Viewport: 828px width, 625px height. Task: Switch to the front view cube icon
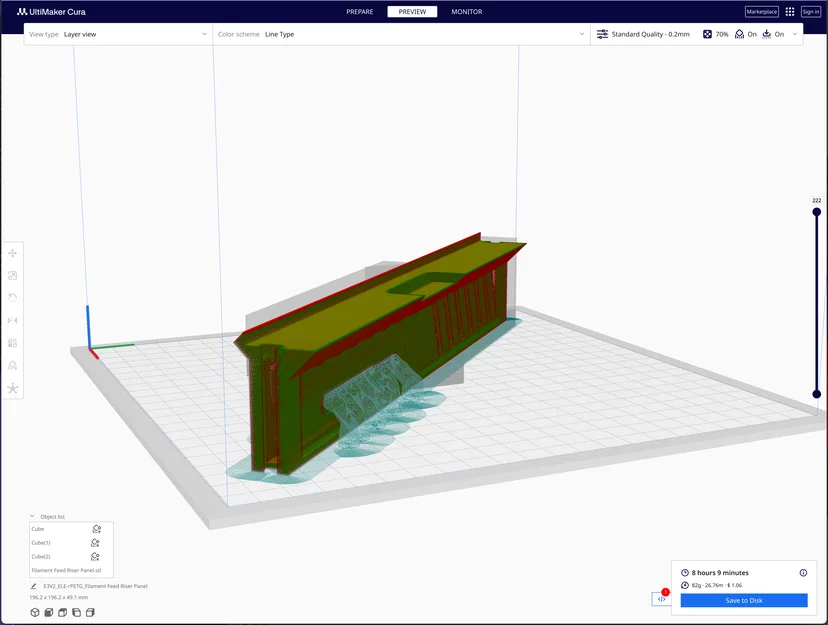[49, 612]
